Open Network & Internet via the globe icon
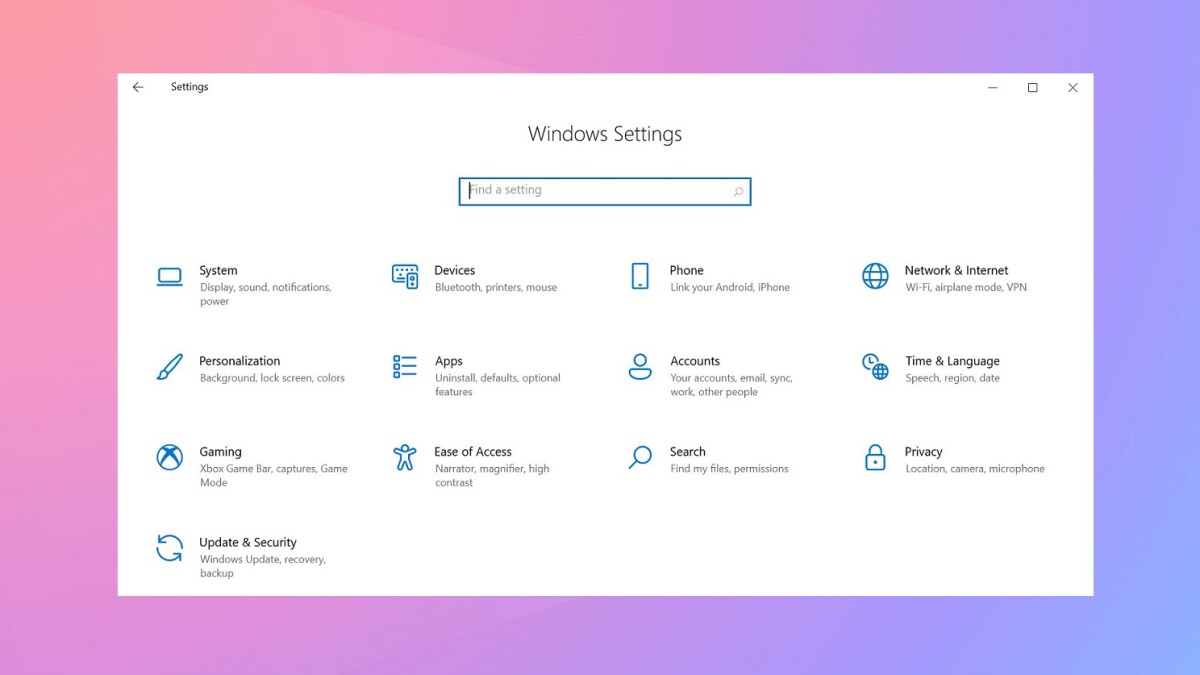 point(874,276)
